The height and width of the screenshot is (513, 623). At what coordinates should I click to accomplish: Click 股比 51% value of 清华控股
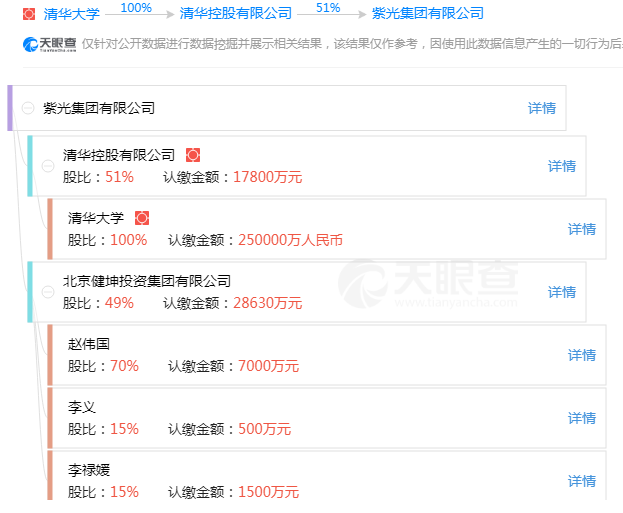tap(119, 177)
